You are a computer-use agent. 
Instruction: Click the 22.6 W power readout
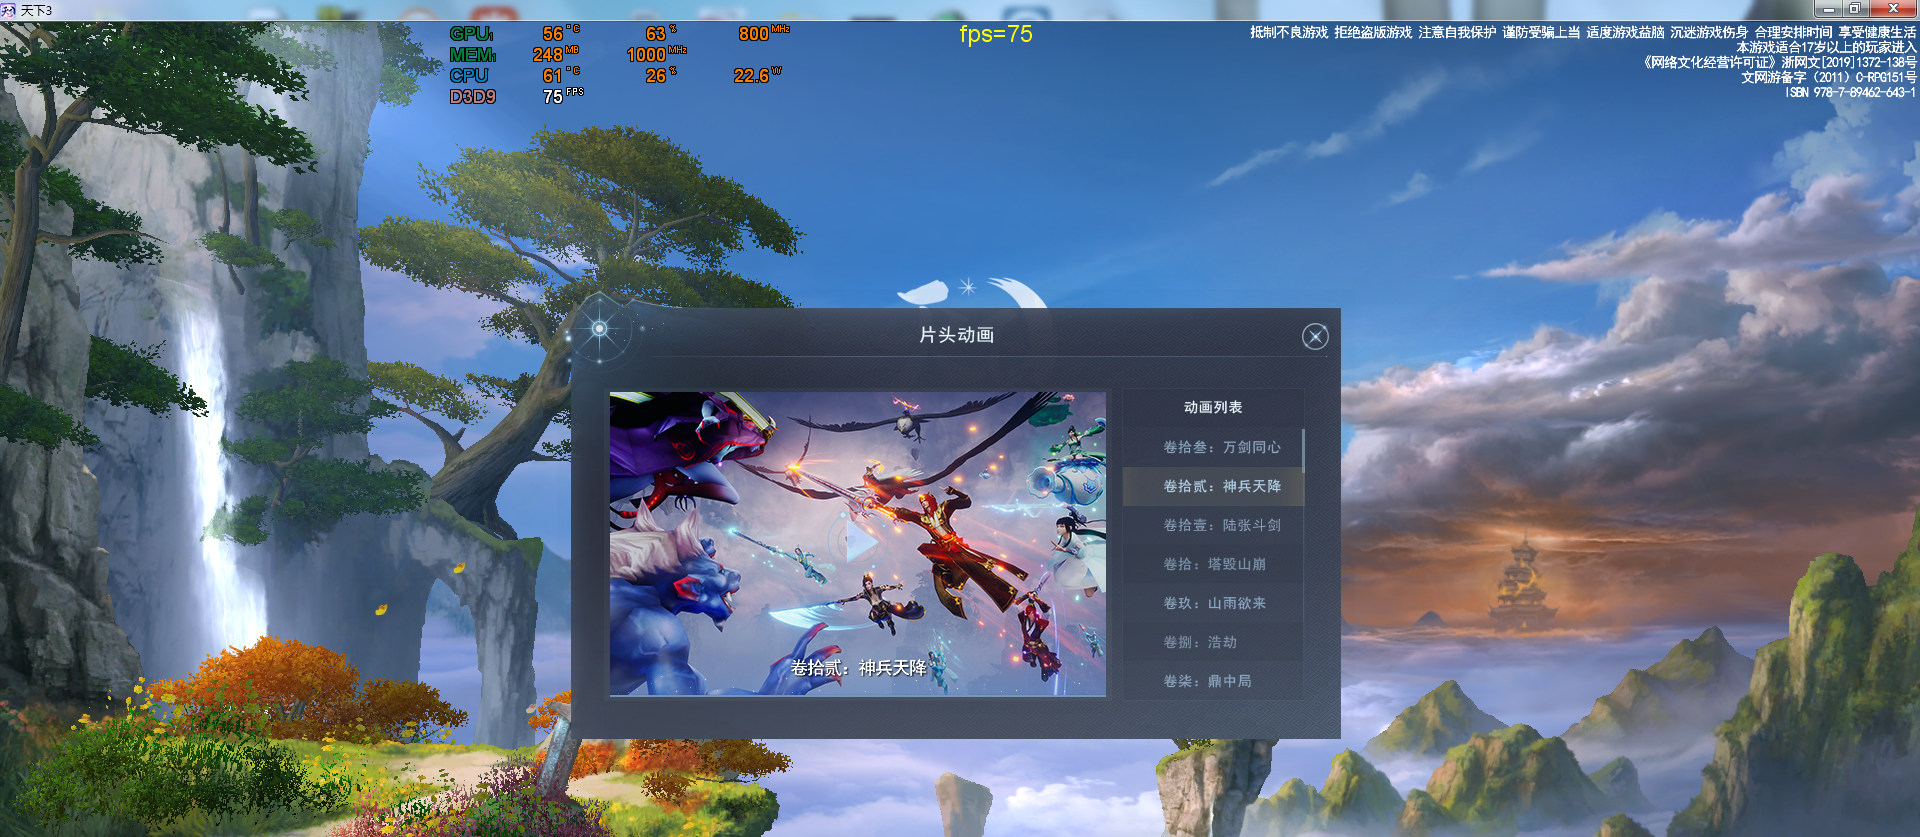tap(758, 76)
